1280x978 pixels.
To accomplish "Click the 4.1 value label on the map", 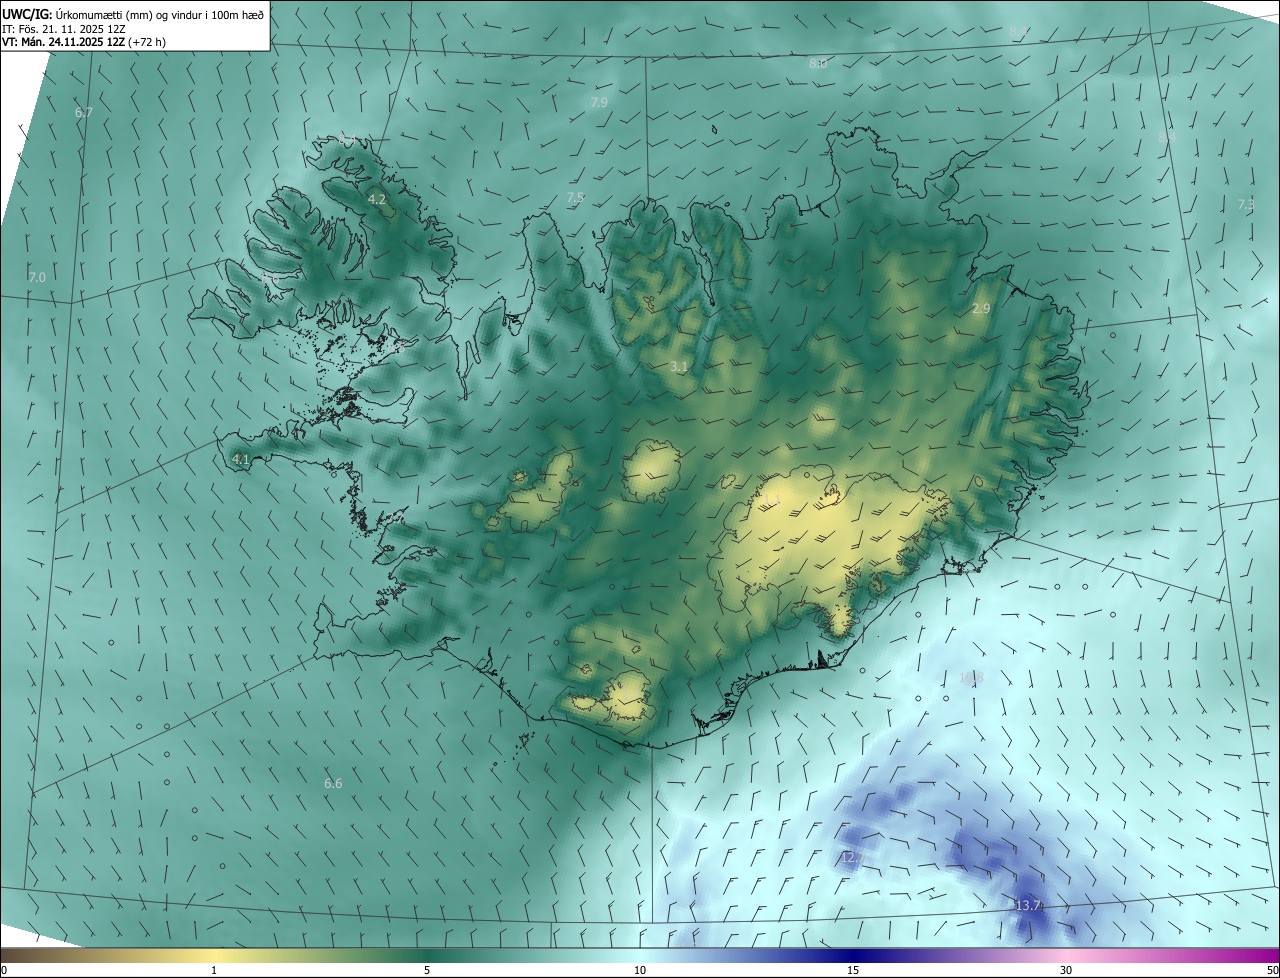I will pos(240,459).
